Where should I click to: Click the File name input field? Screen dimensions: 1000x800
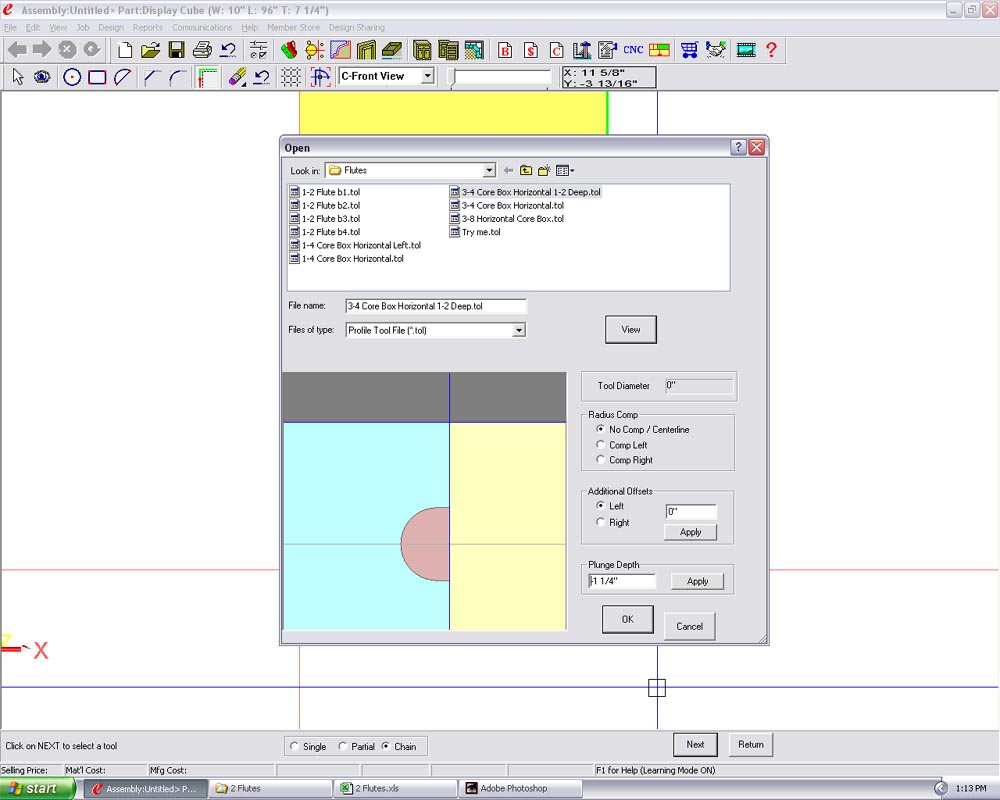[x=436, y=306]
